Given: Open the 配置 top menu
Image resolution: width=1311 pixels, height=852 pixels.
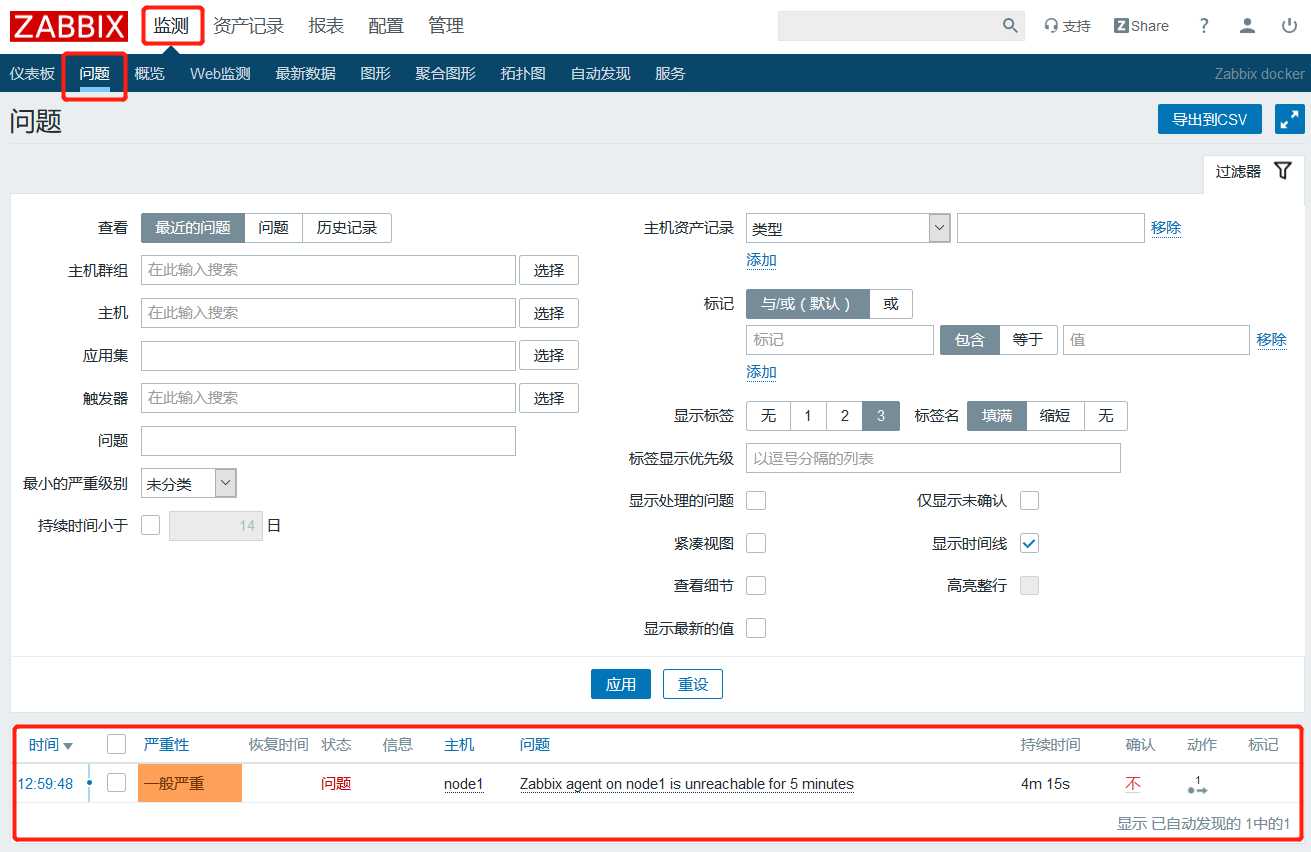Looking at the screenshot, I should (386, 26).
